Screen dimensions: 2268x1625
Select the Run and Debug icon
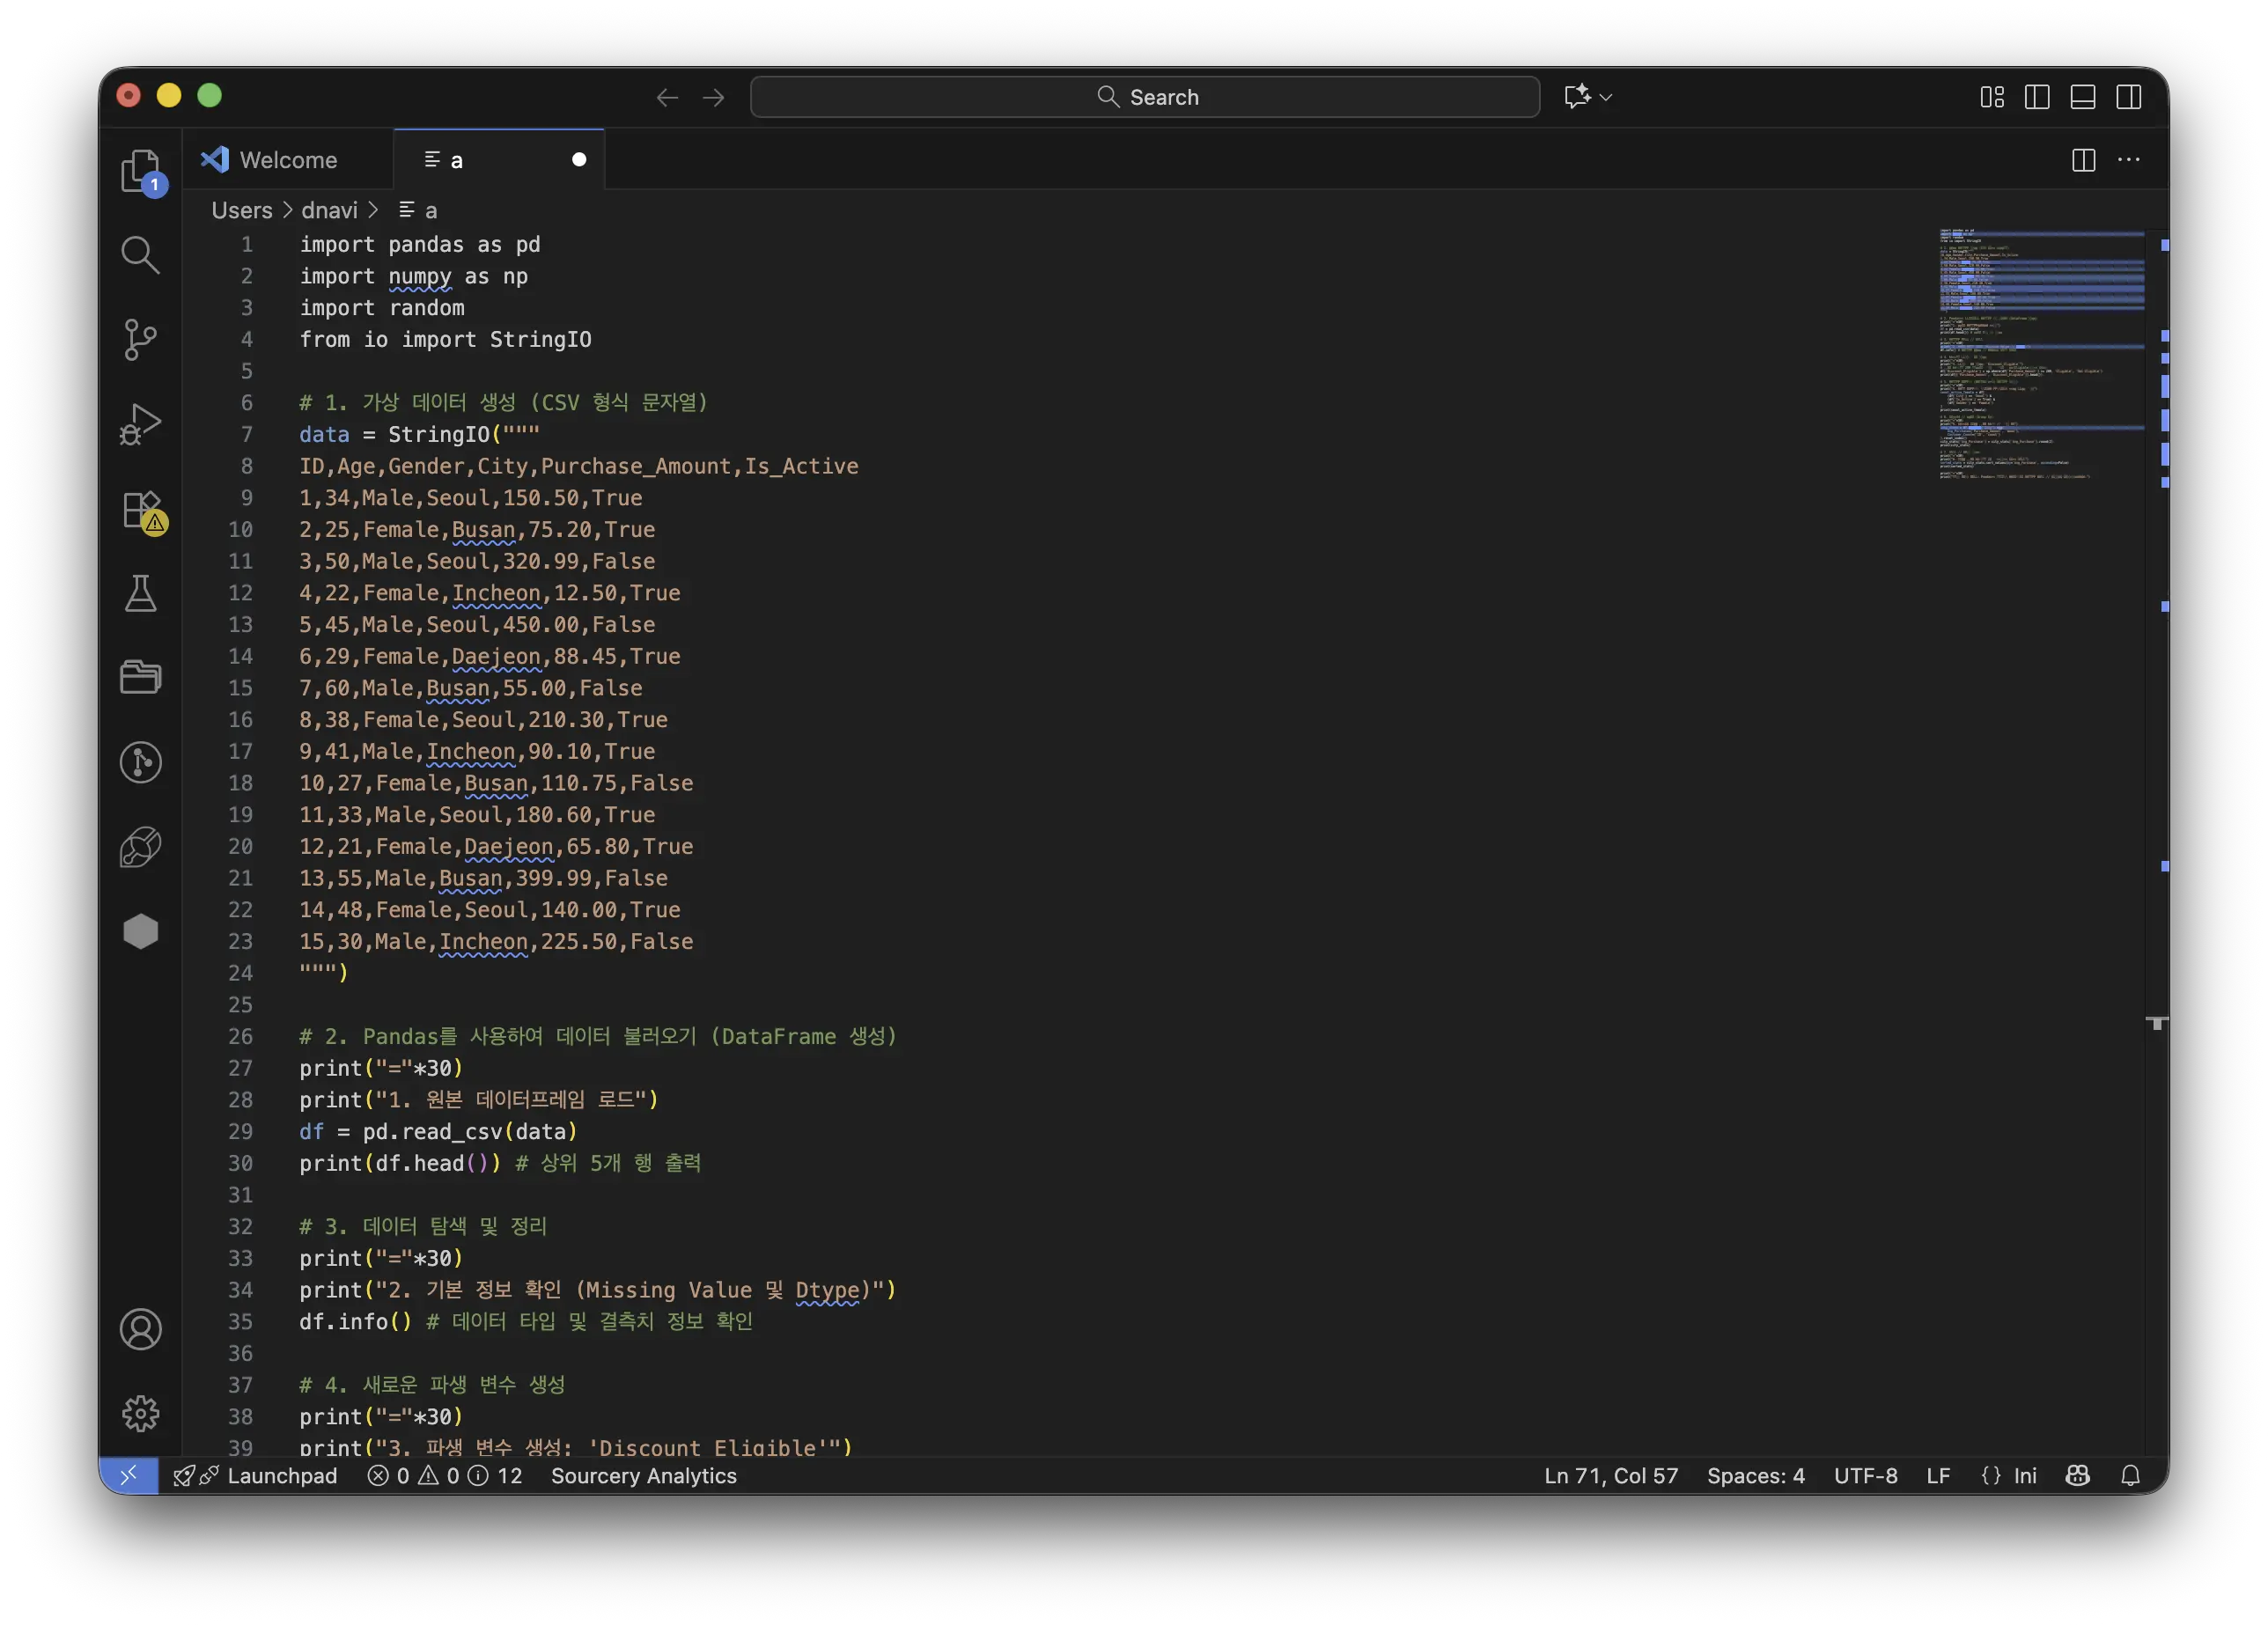140,423
